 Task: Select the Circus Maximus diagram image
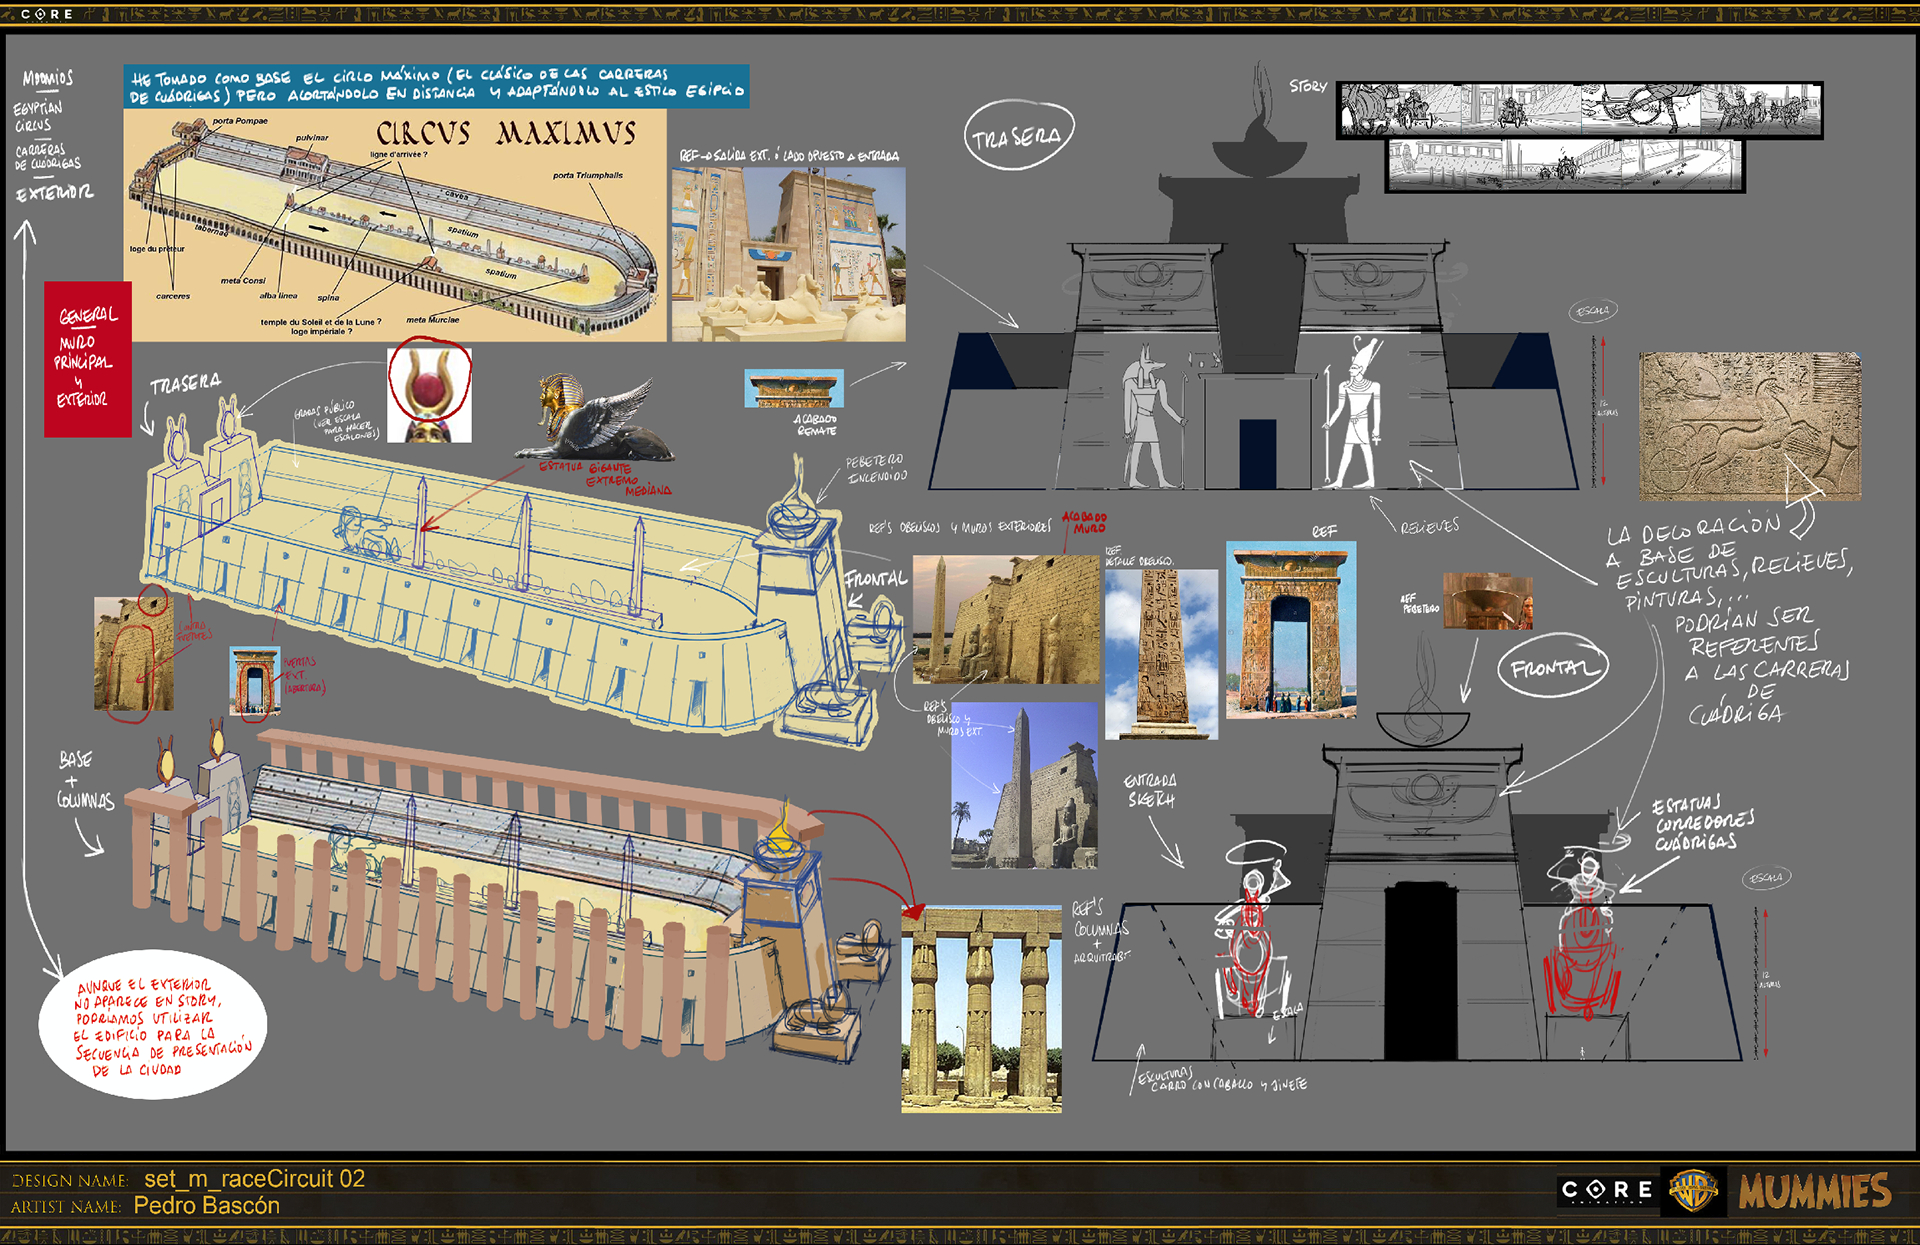(x=395, y=225)
